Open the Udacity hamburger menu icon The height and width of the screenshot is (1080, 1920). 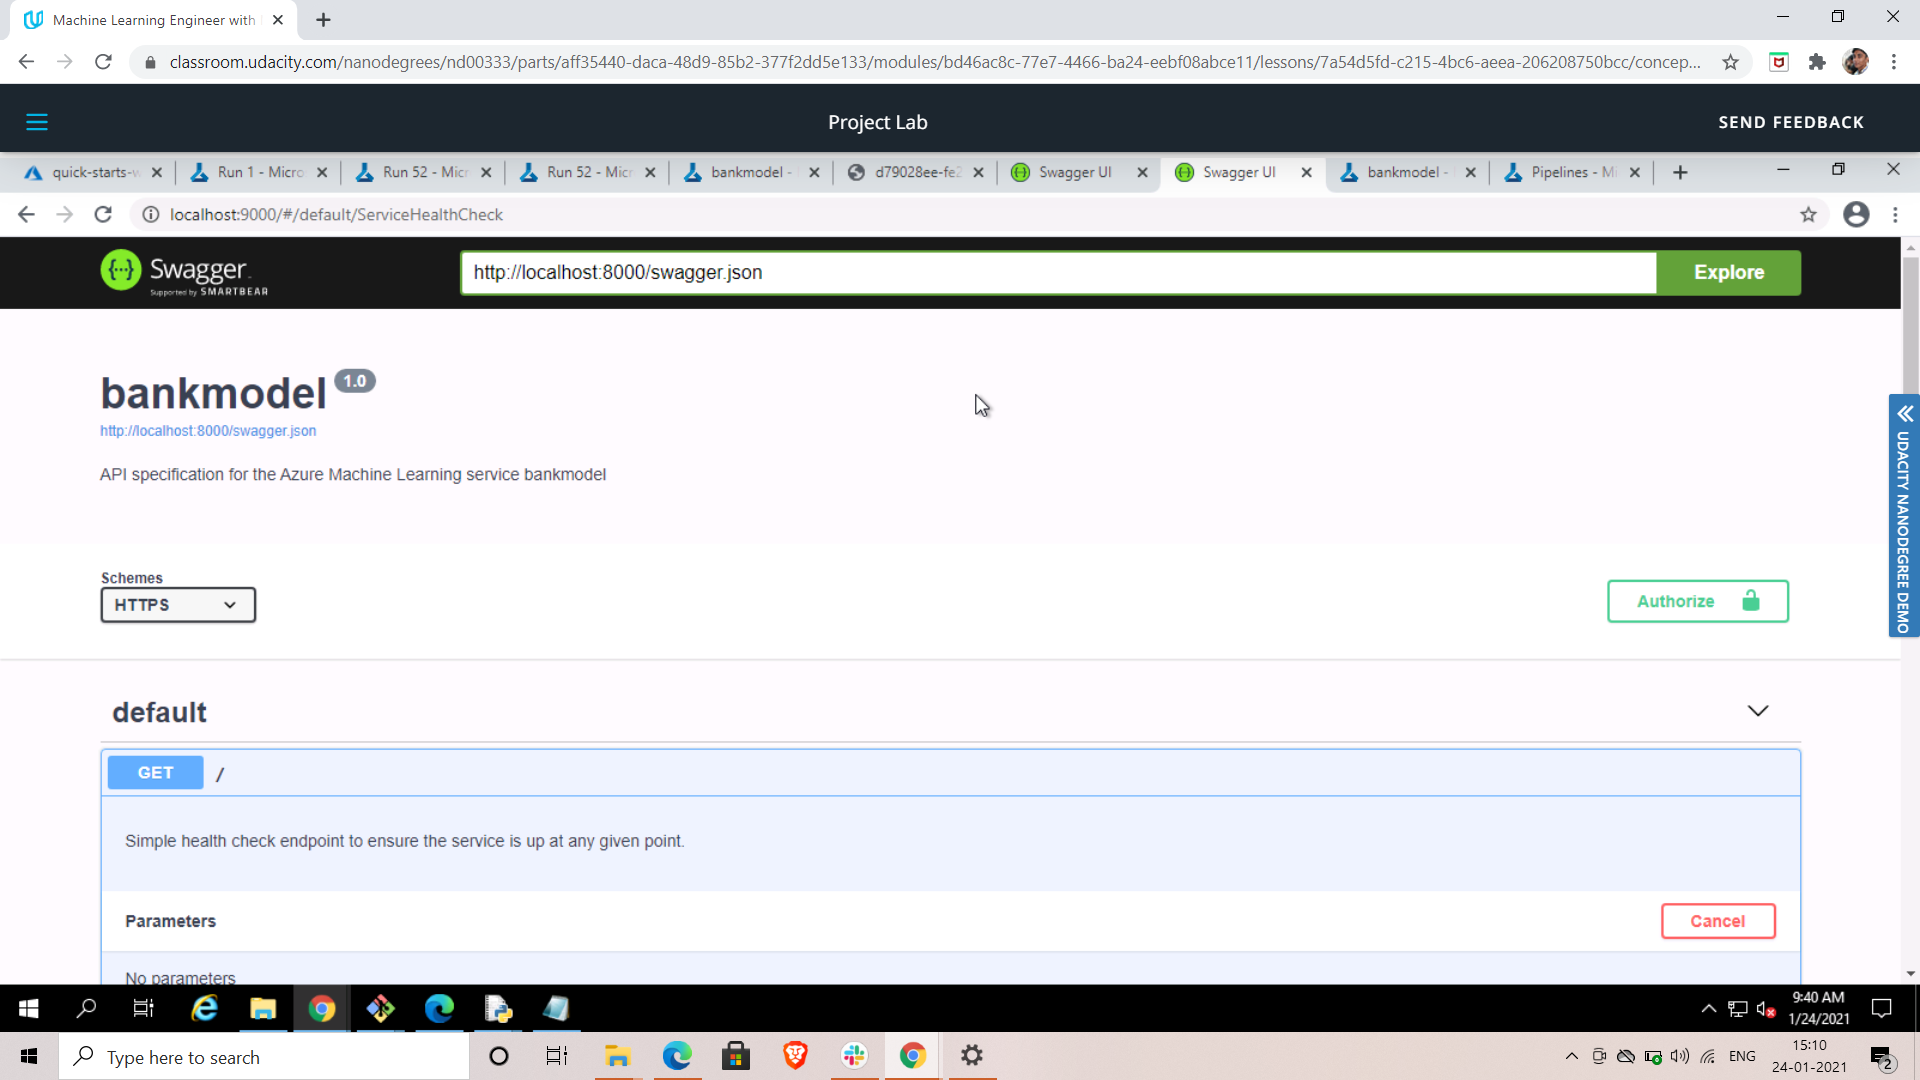37,122
